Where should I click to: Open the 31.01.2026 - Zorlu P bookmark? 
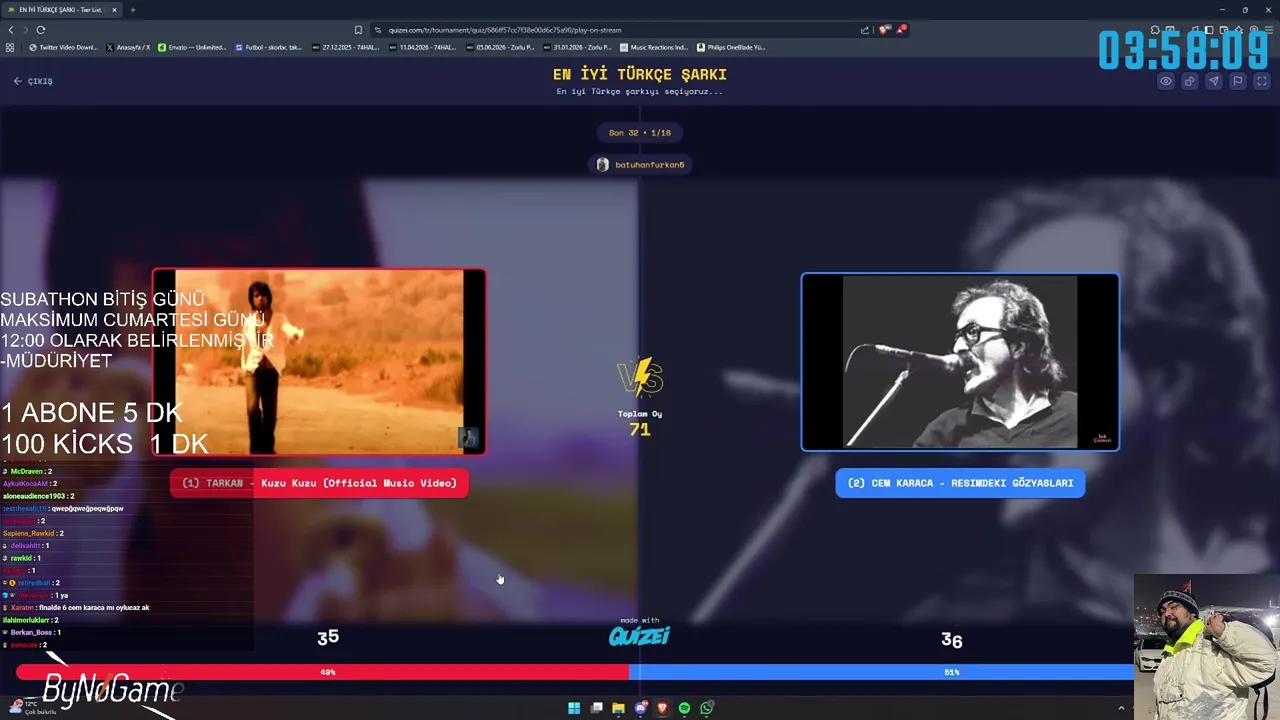(577, 47)
